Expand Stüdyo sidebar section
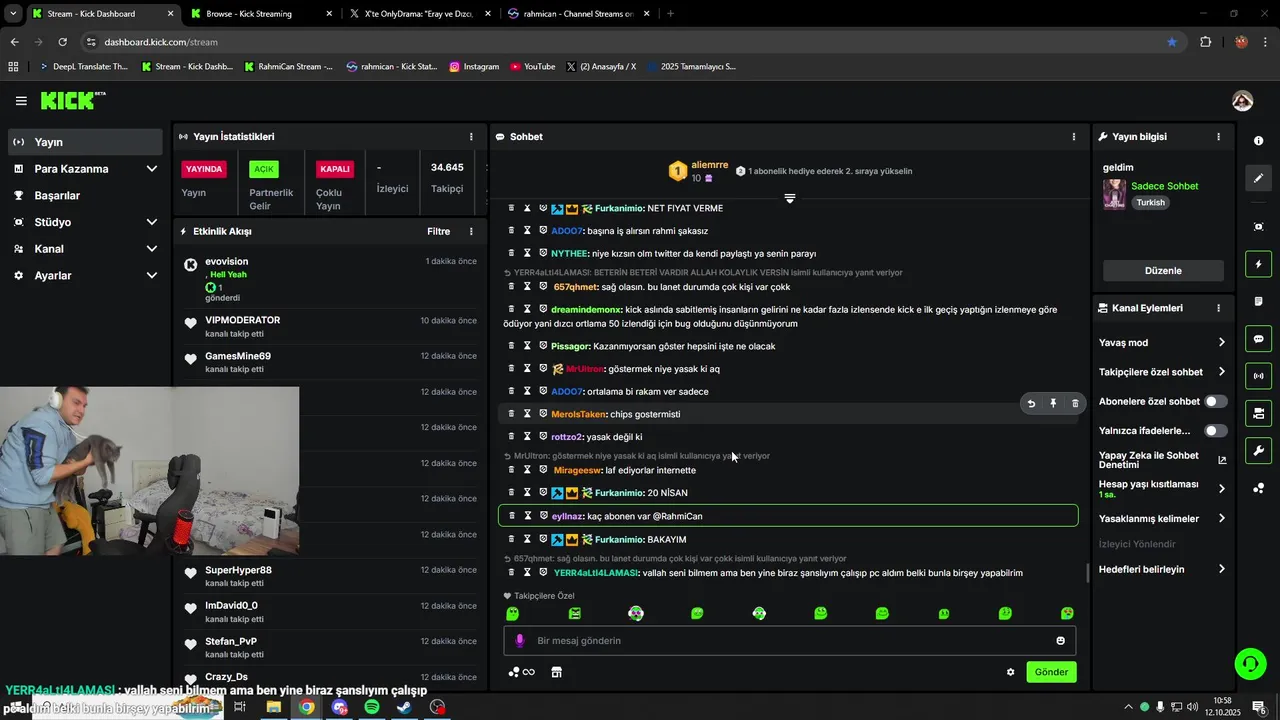Viewport: 1280px width, 720px height. (85, 222)
